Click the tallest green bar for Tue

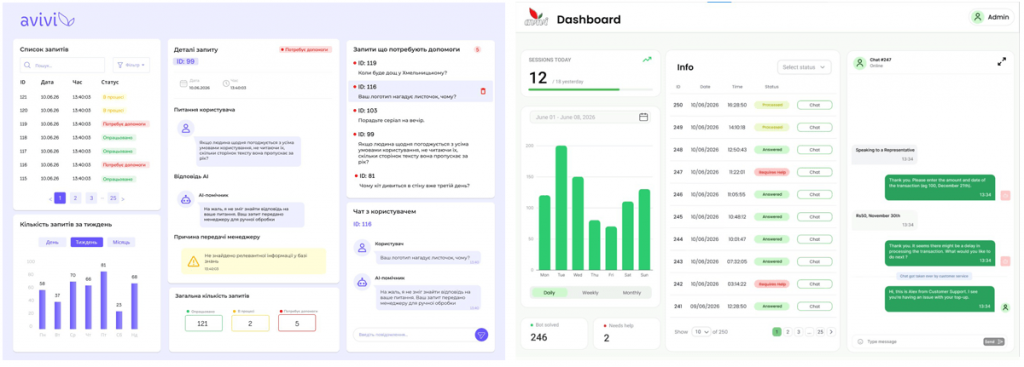point(561,208)
